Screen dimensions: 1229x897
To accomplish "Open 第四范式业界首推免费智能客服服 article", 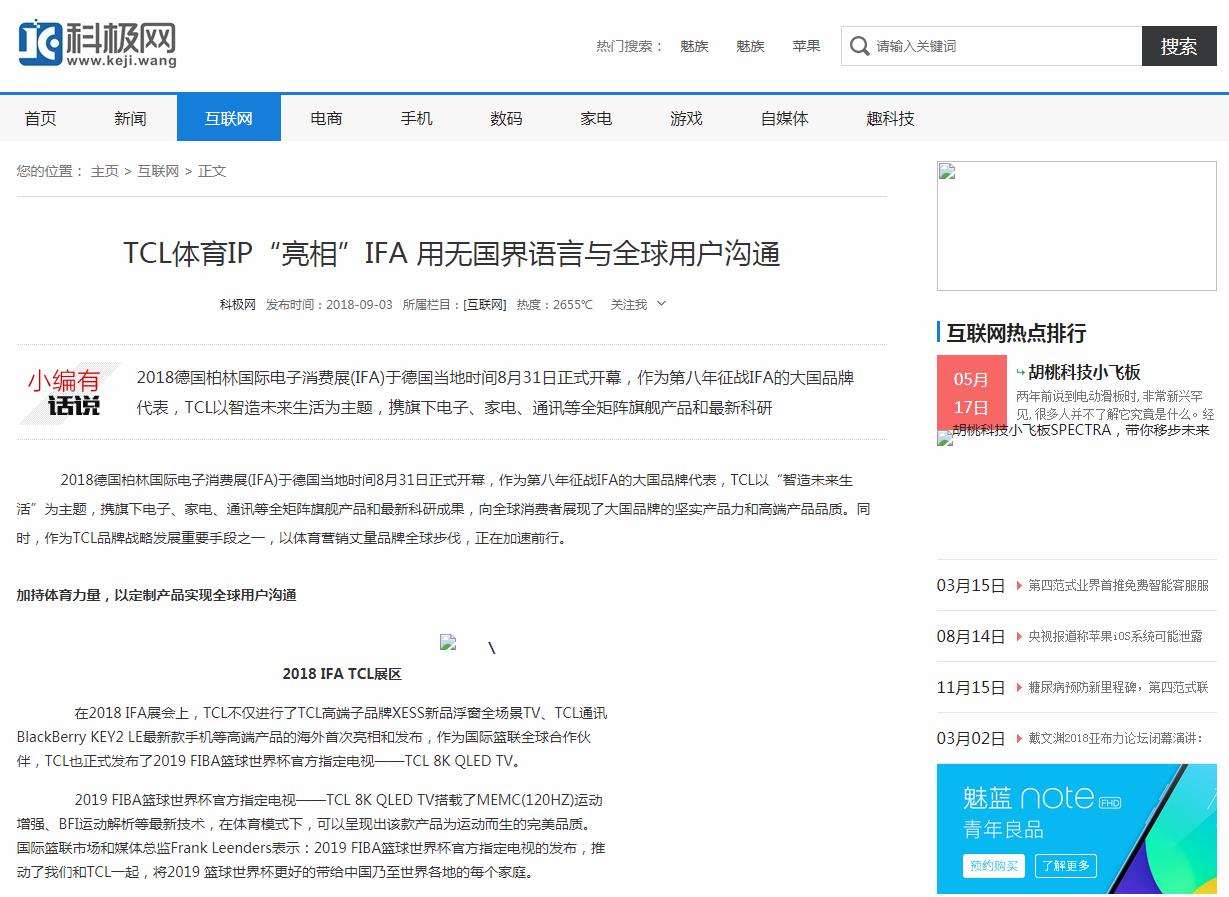I will coord(1118,585).
